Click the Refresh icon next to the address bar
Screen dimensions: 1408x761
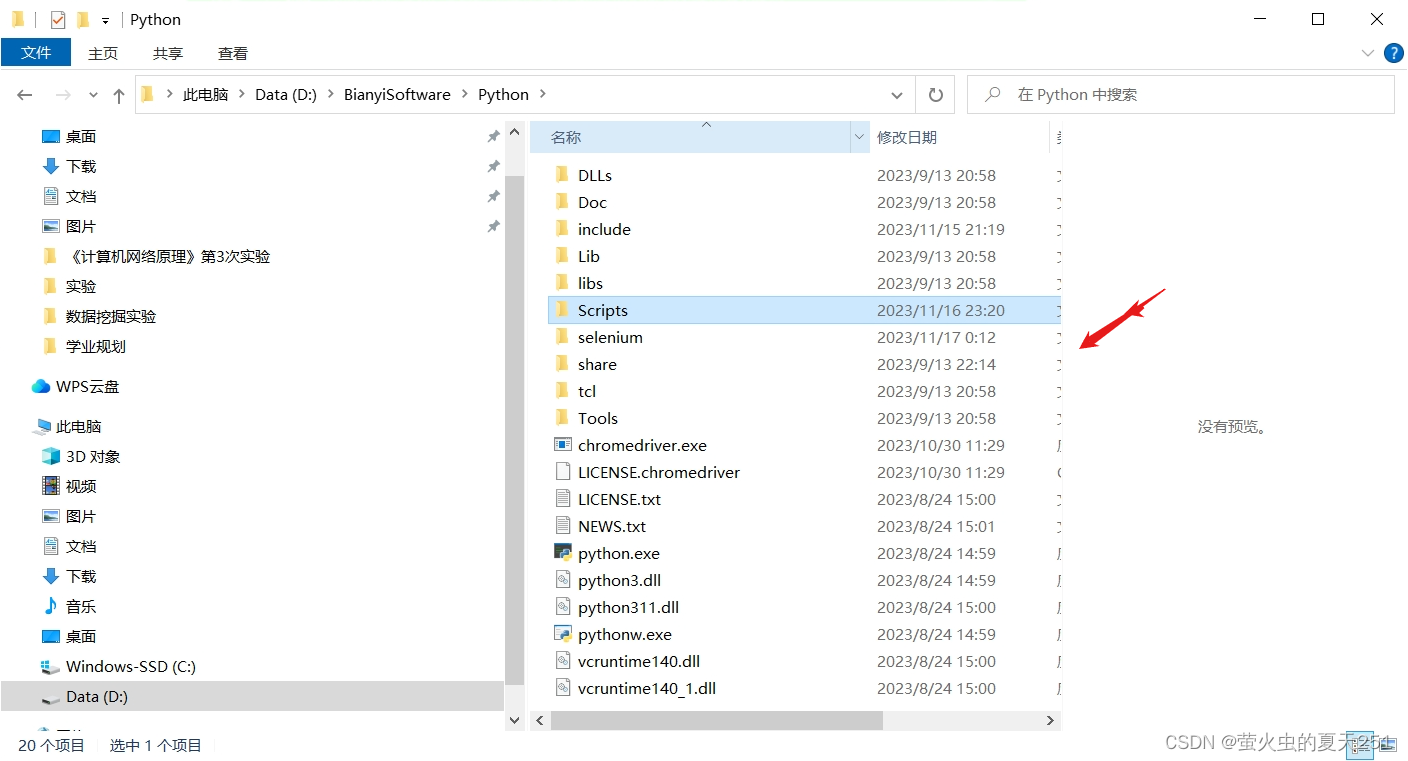pos(935,94)
